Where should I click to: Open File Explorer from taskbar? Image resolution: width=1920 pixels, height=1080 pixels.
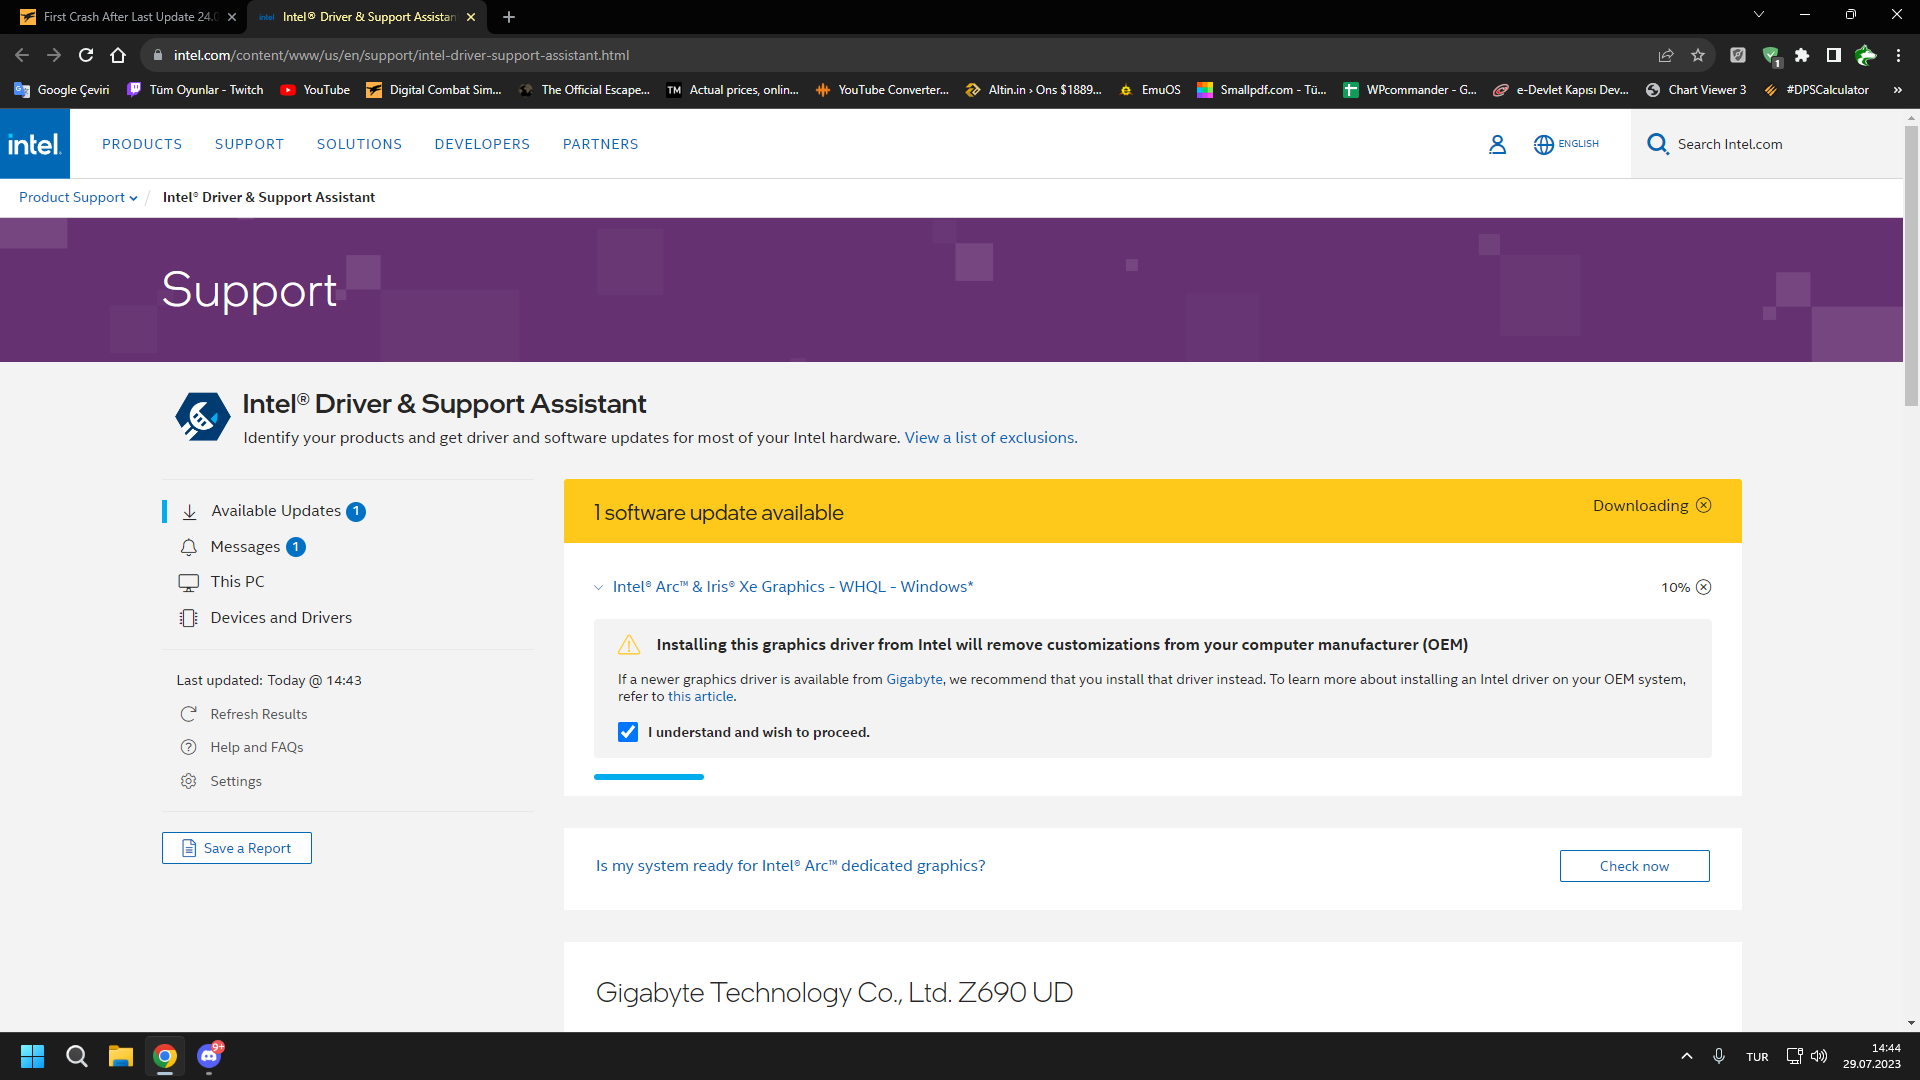click(x=121, y=1056)
